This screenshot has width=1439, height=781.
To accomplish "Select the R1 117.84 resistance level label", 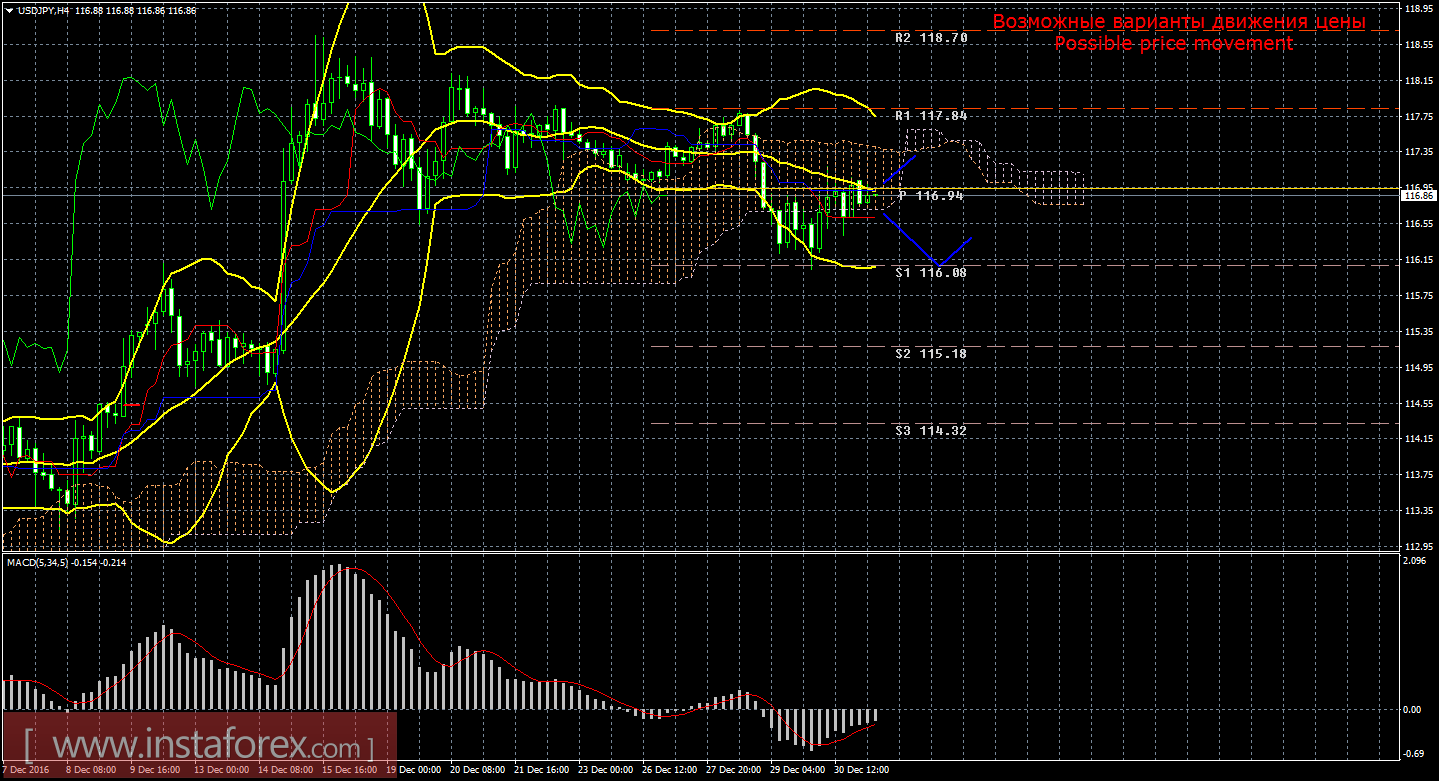I will (x=931, y=116).
